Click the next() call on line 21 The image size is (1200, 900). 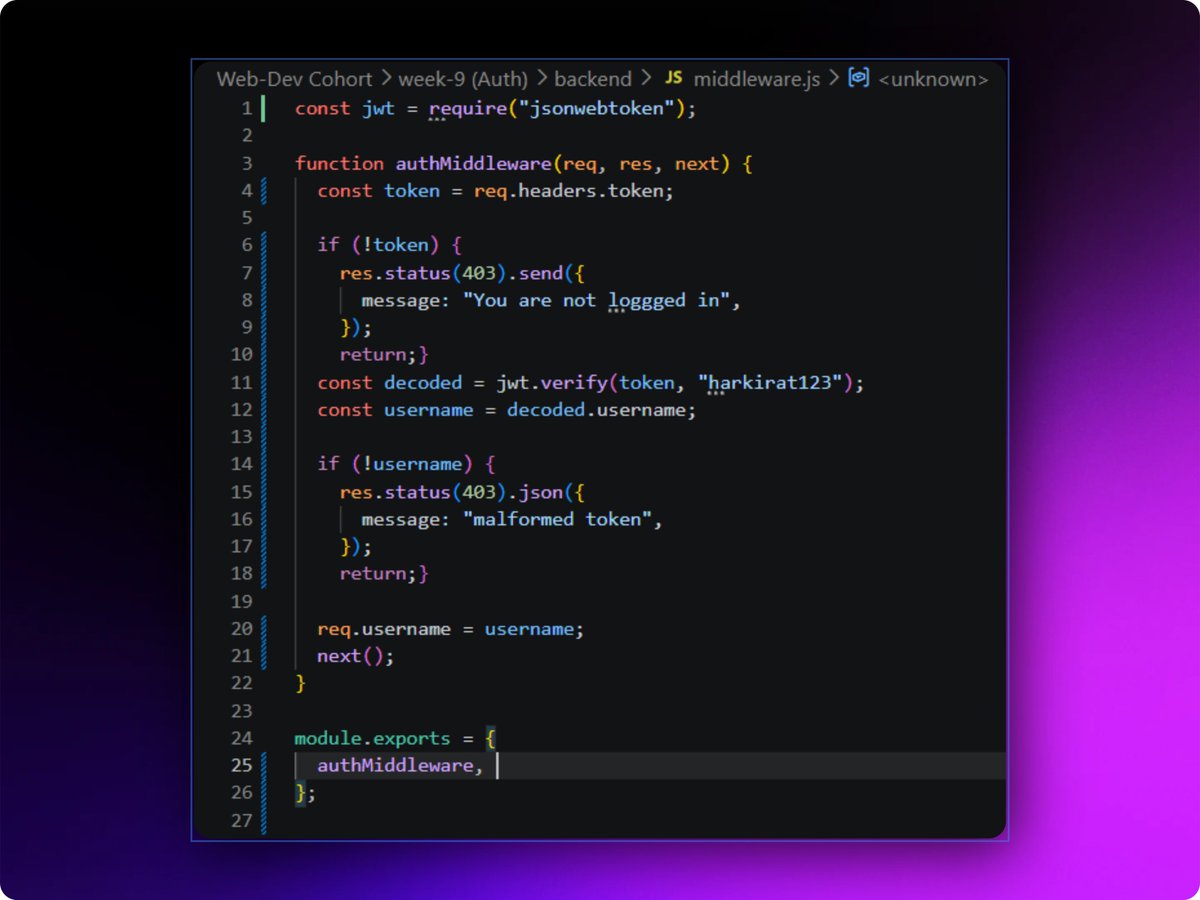coord(356,656)
